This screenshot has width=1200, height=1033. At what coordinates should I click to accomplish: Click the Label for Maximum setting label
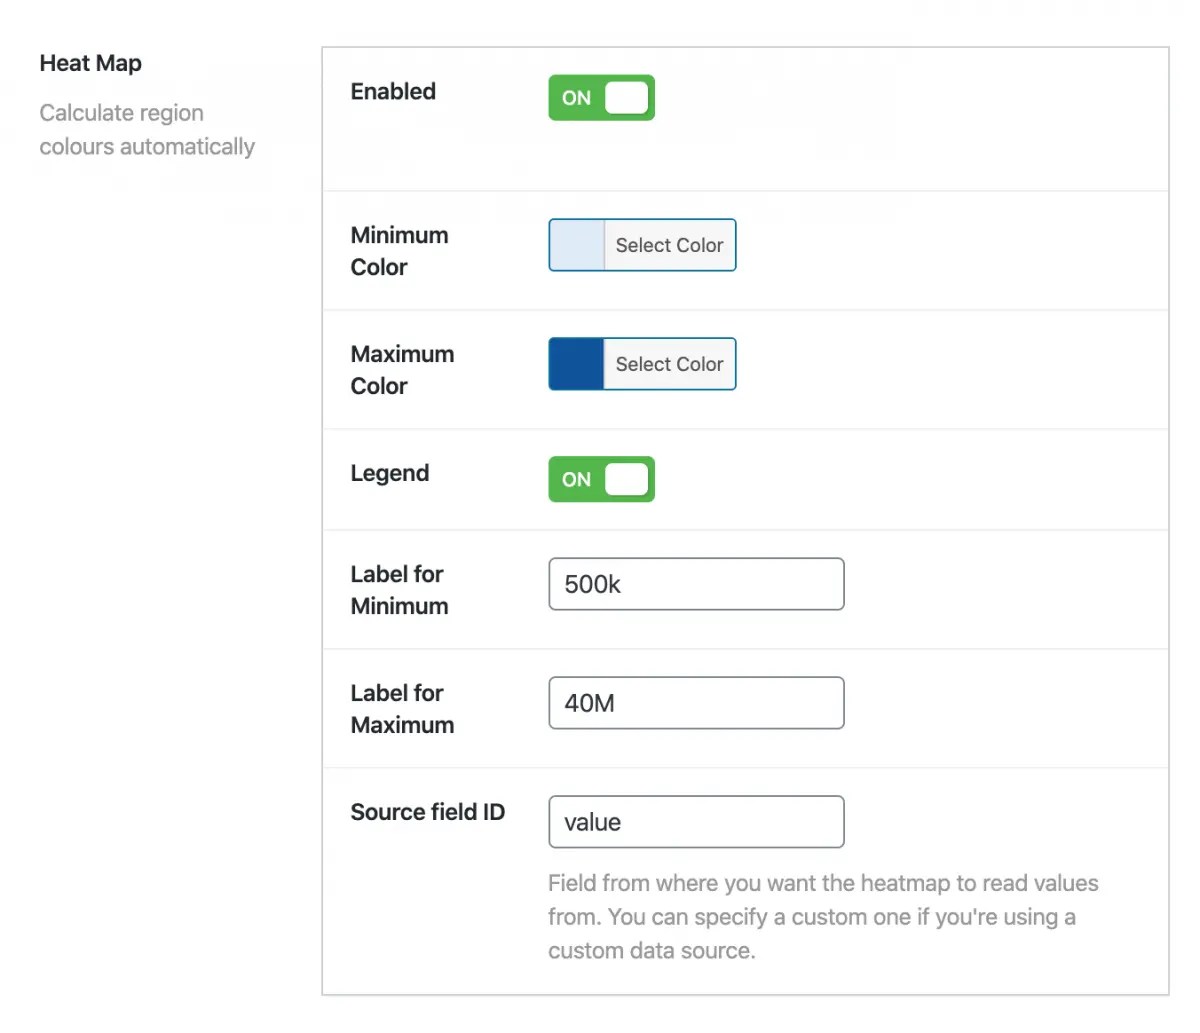[x=402, y=709]
